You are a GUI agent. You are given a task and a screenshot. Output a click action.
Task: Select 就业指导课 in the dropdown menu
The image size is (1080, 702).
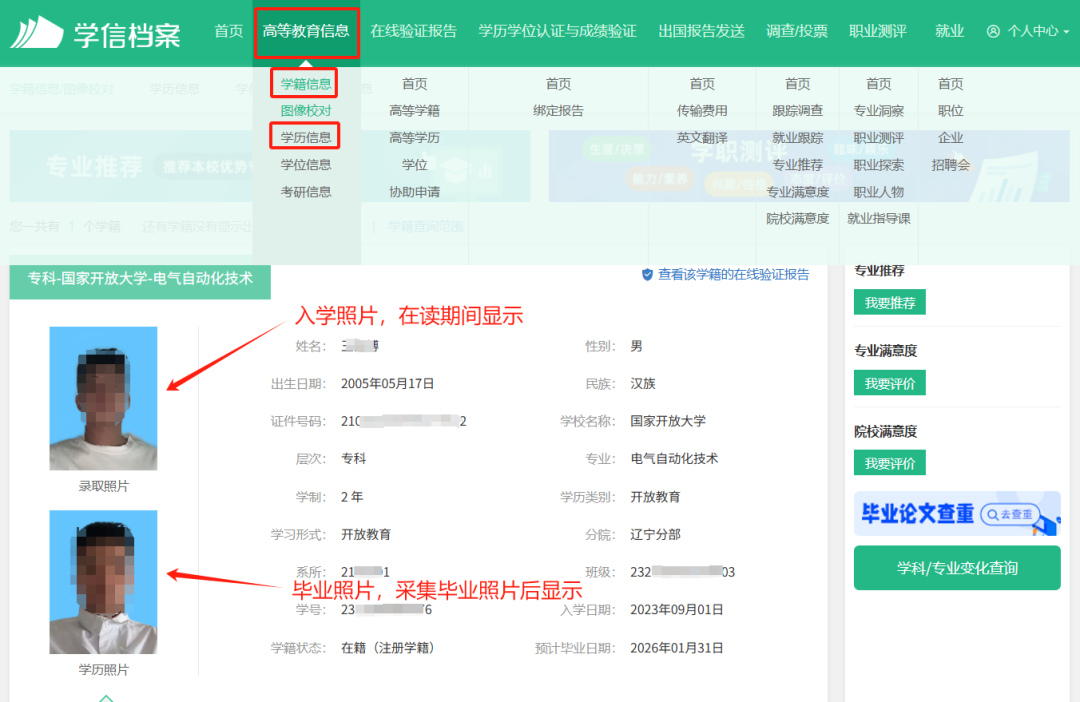tap(879, 219)
